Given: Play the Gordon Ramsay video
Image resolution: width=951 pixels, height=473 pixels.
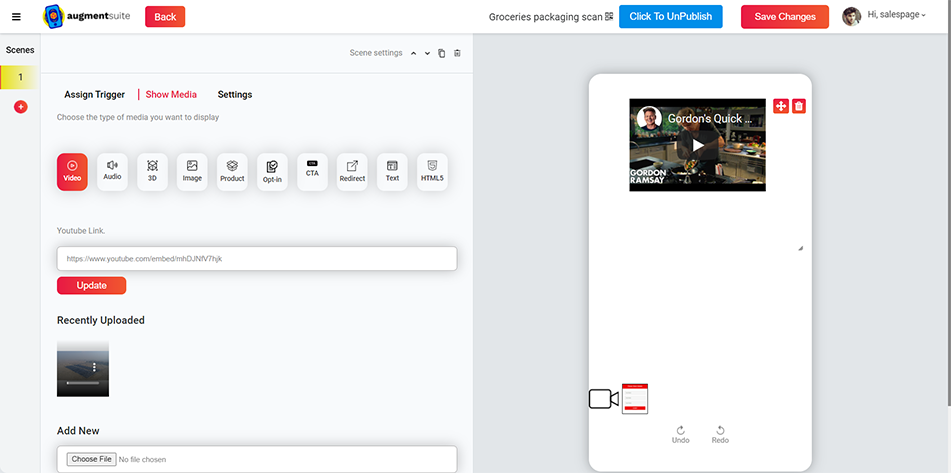Looking at the screenshot, I should pyautogui.click(x=698, y=145).
